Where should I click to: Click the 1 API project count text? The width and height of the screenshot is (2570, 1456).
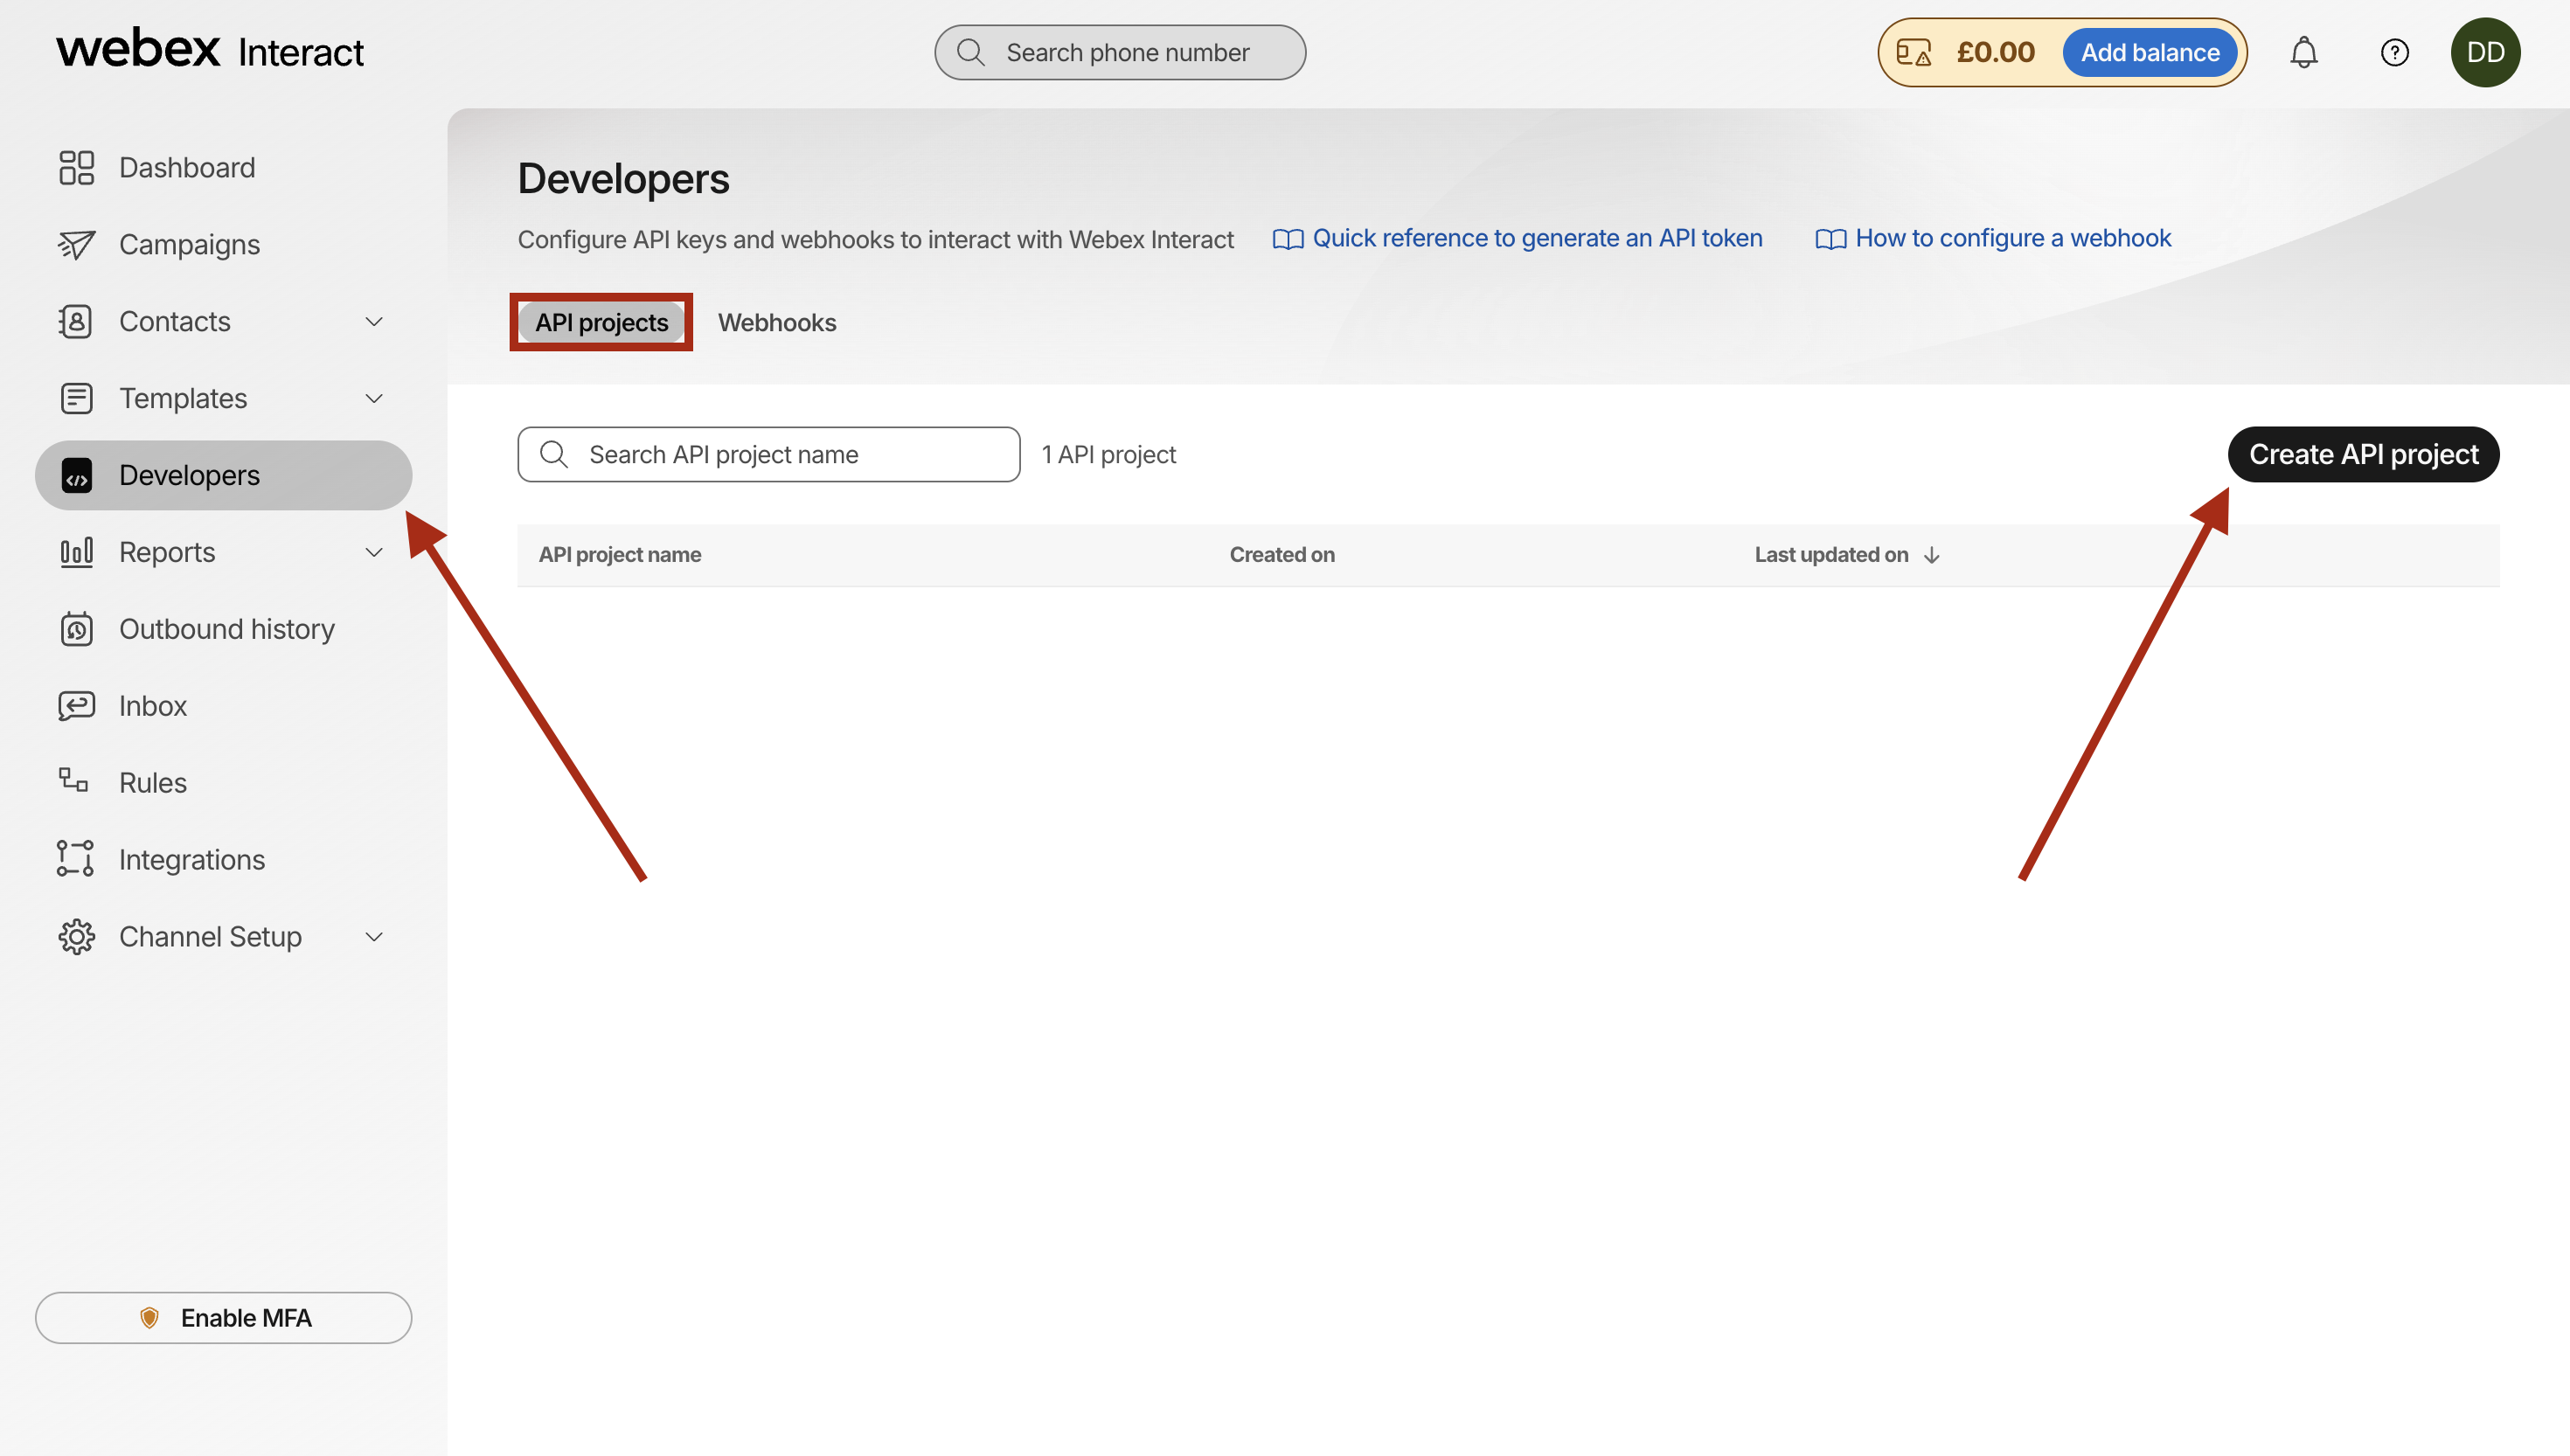coord(1109,455)
